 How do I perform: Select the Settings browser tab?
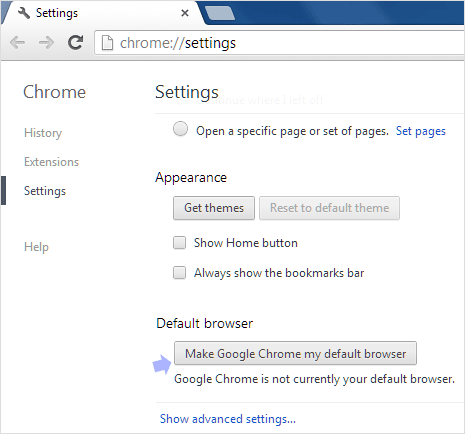tap(102, 13)
